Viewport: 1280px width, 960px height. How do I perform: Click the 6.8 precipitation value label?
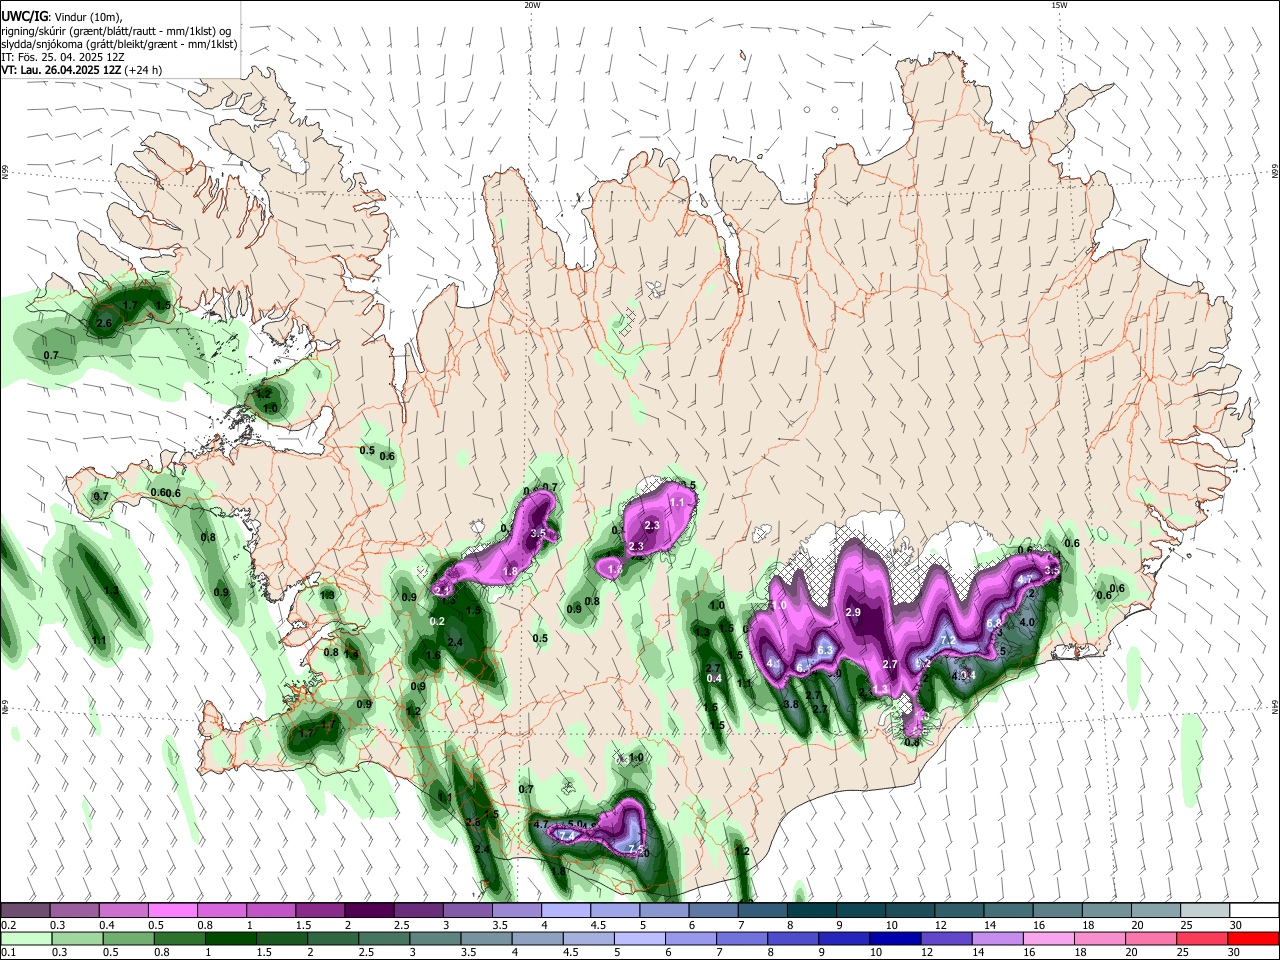[994, 623]
